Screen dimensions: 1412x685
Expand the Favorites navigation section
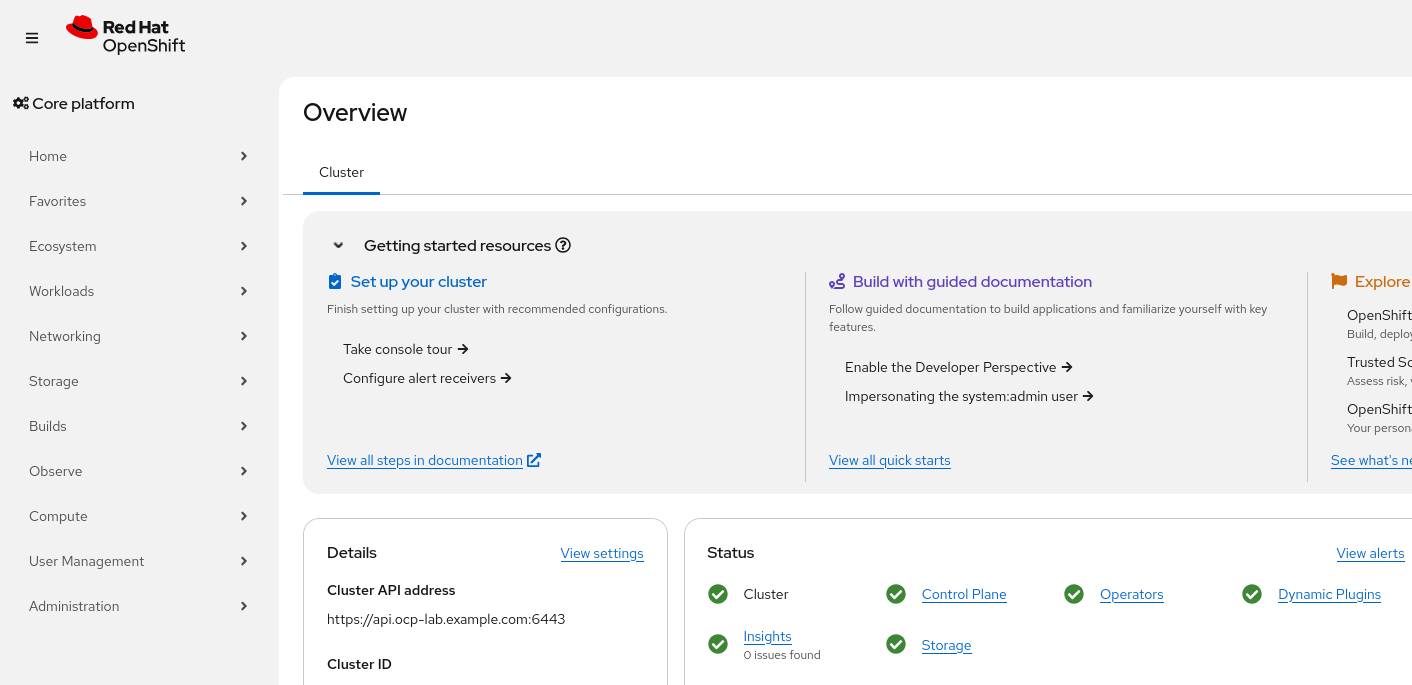(x=139, y=201)
